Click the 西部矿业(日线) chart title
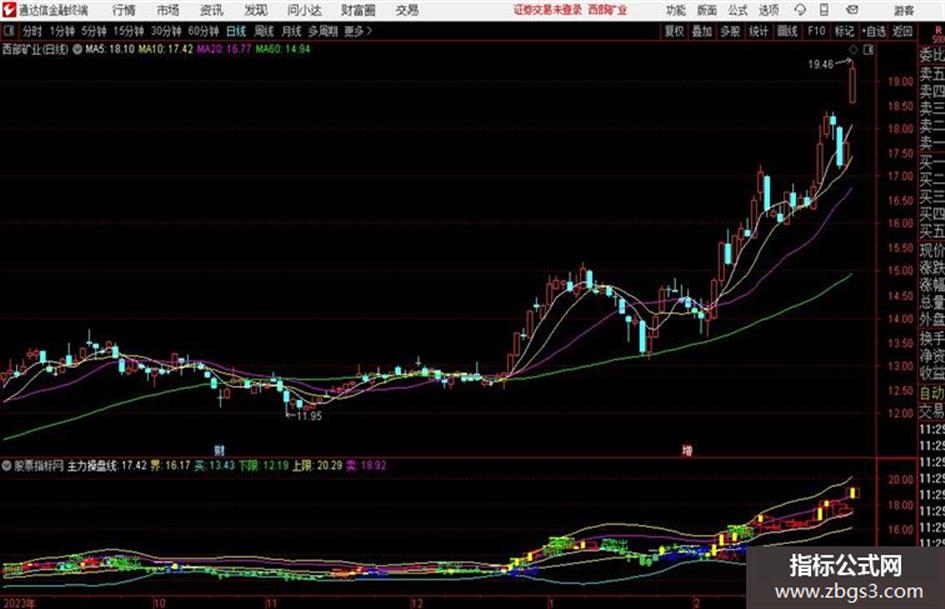The image size is (945, 609). (x=35, y=49)
